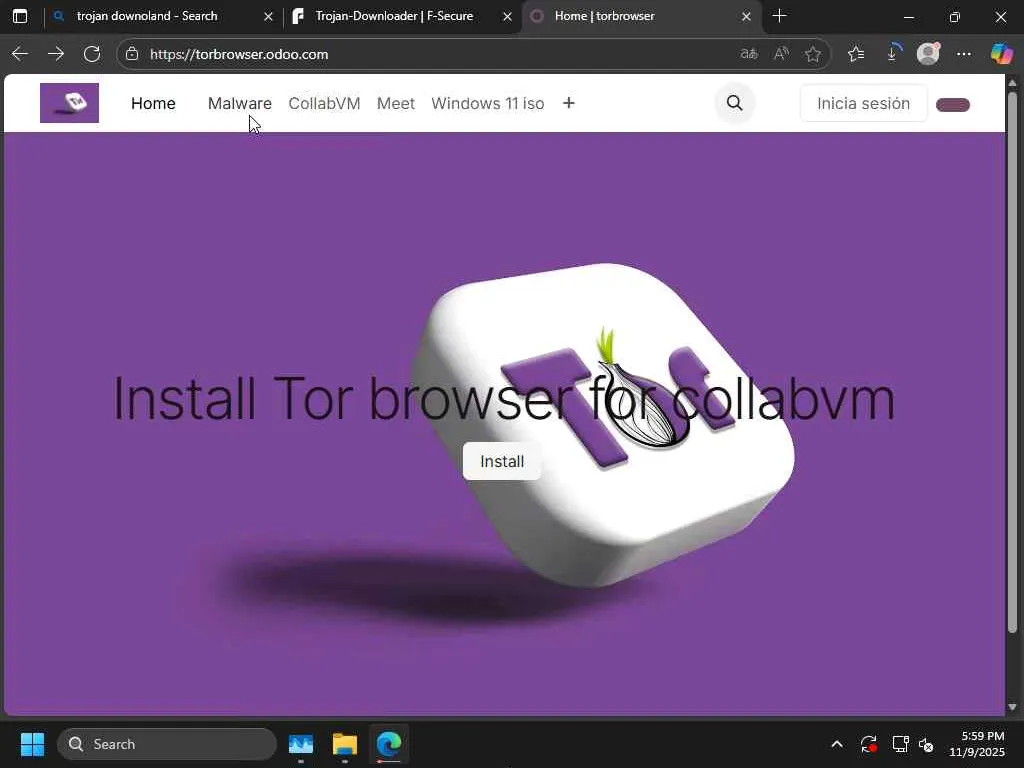
Task: Open the favorites list icon
Action: tap(856, 54)
